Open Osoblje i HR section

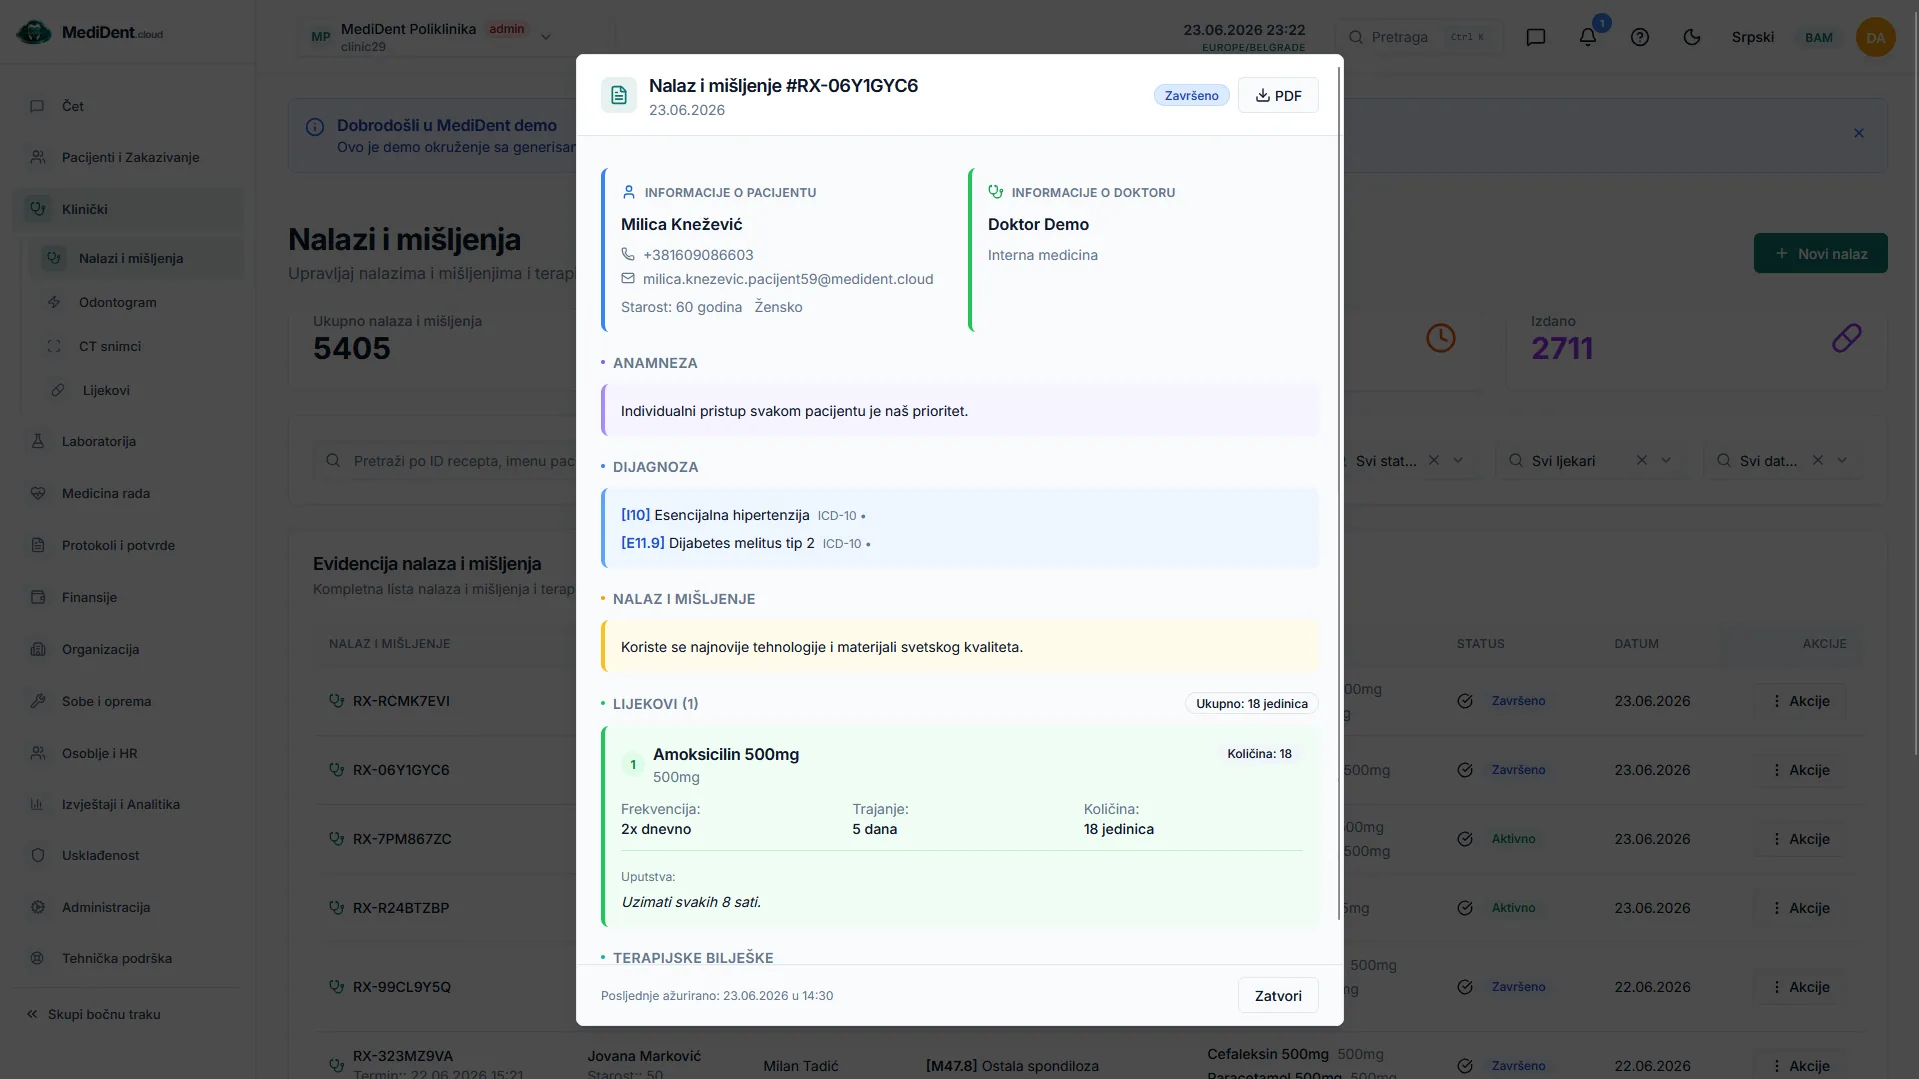128,753
